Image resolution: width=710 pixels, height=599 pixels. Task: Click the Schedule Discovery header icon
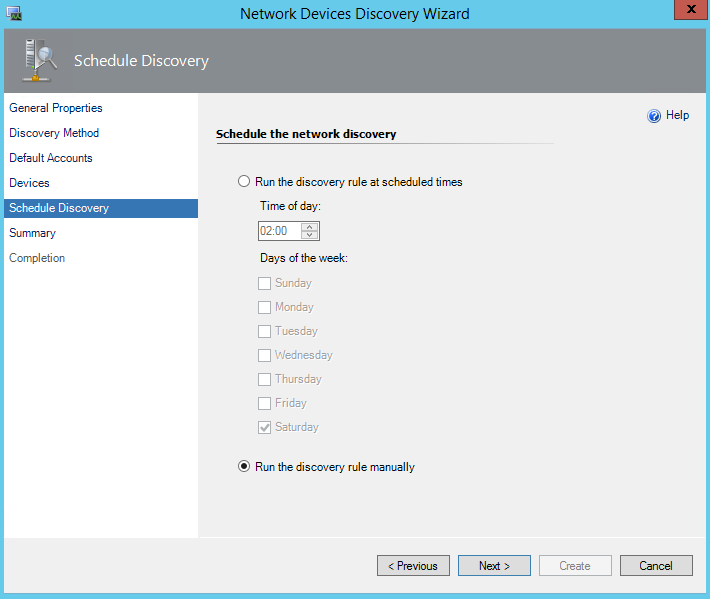(x=39, y=61)
